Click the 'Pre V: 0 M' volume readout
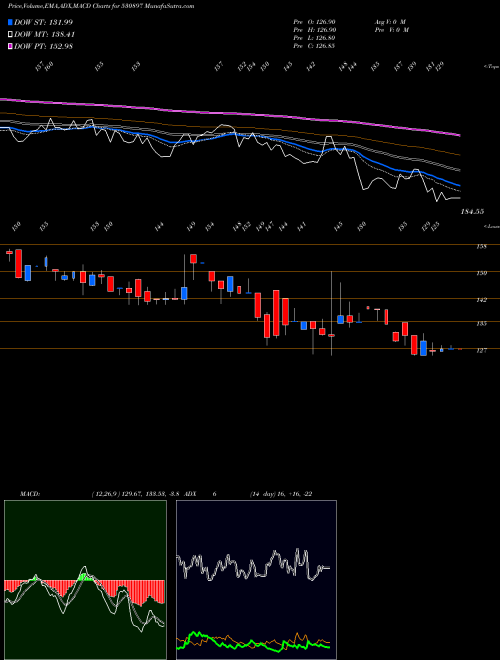Screen dimensions: 500x660 pos(392,30)
